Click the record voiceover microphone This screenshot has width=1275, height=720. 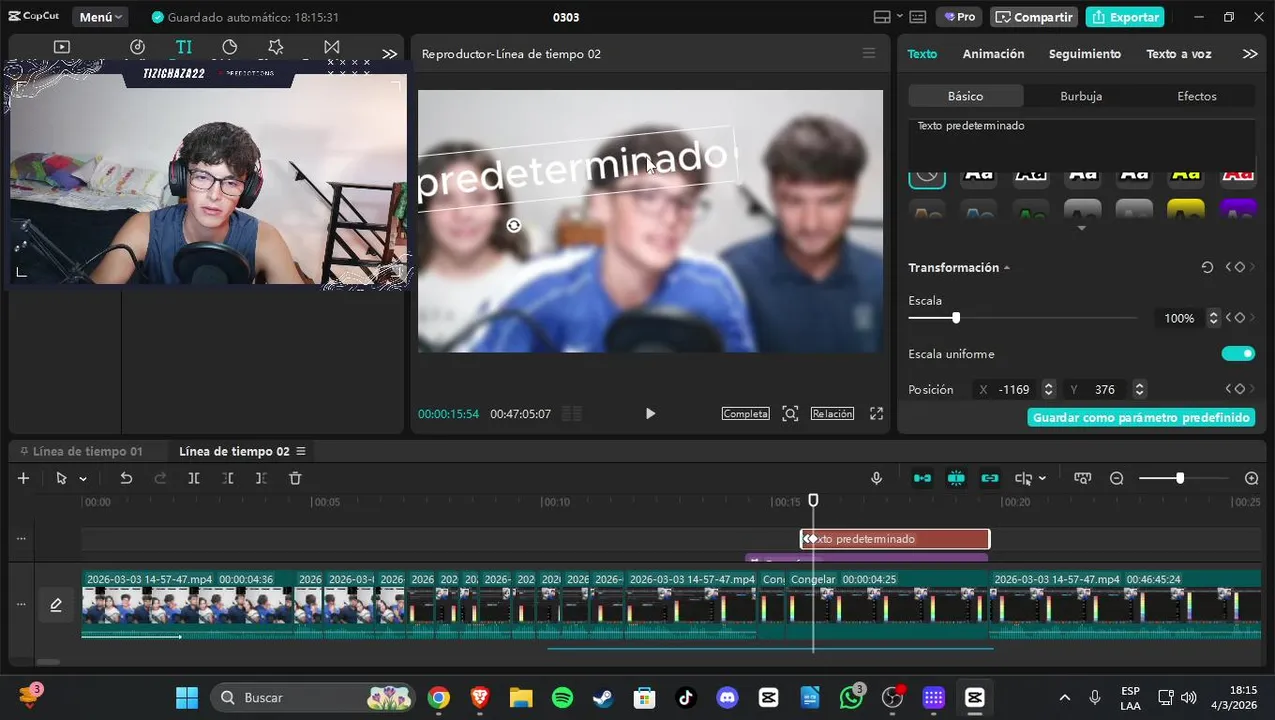(x=876, y=479)
